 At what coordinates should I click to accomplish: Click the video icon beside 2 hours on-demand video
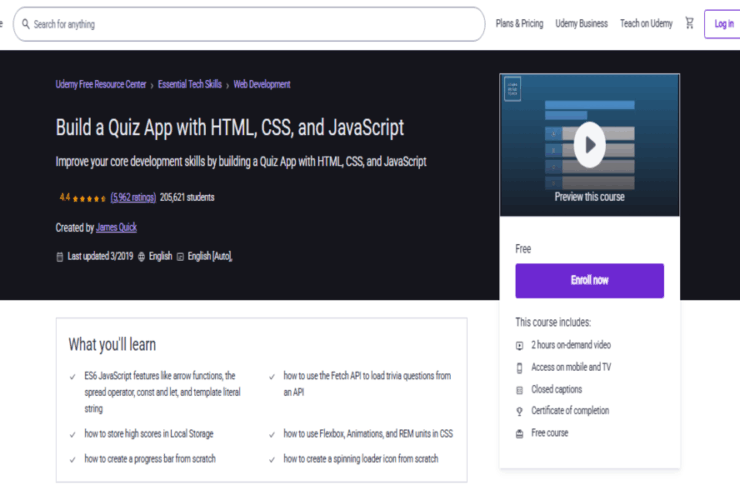click(520, 346)
